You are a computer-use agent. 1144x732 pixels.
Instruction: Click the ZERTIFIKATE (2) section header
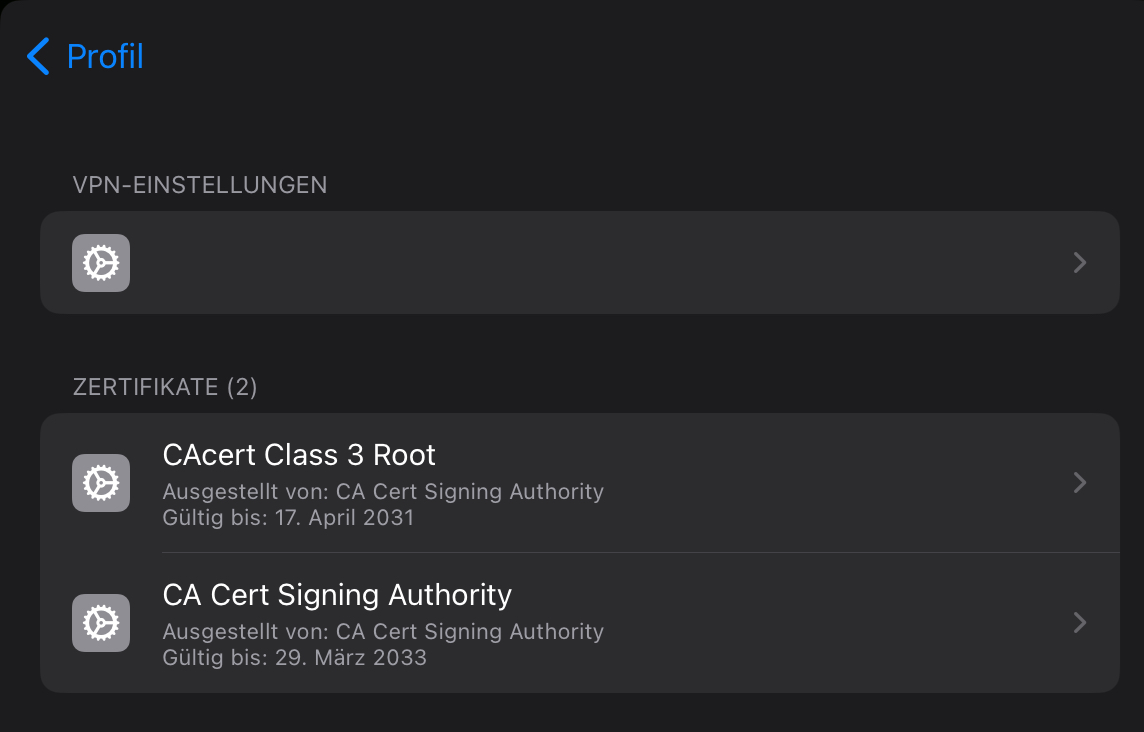[x=165, y=387]
